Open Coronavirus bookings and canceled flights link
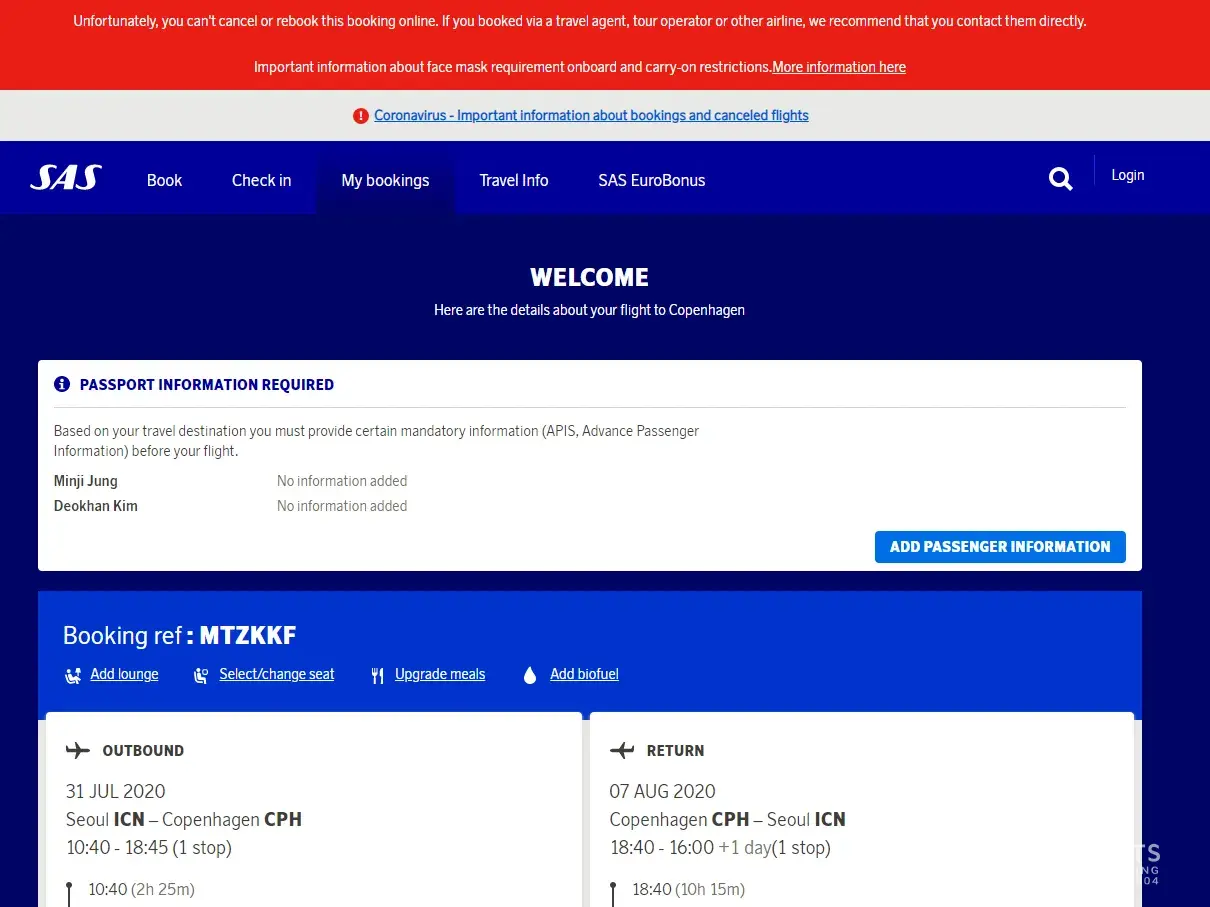The image size is (1210, 907). (591, 115)
